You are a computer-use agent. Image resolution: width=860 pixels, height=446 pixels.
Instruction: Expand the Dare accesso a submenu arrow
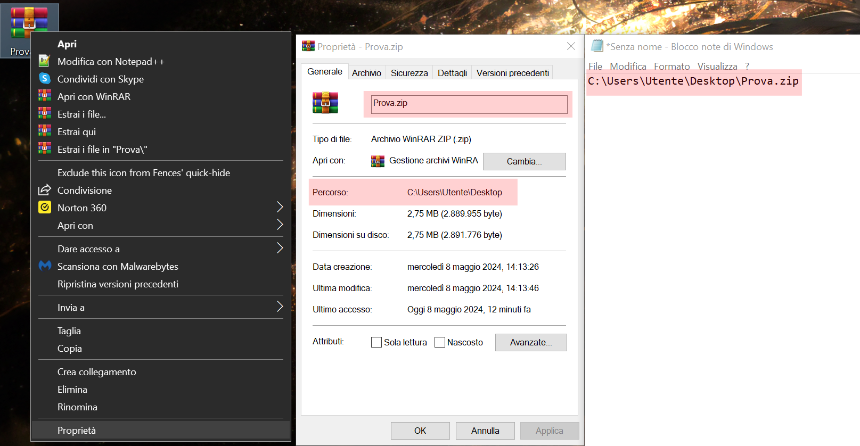[279, 248]
